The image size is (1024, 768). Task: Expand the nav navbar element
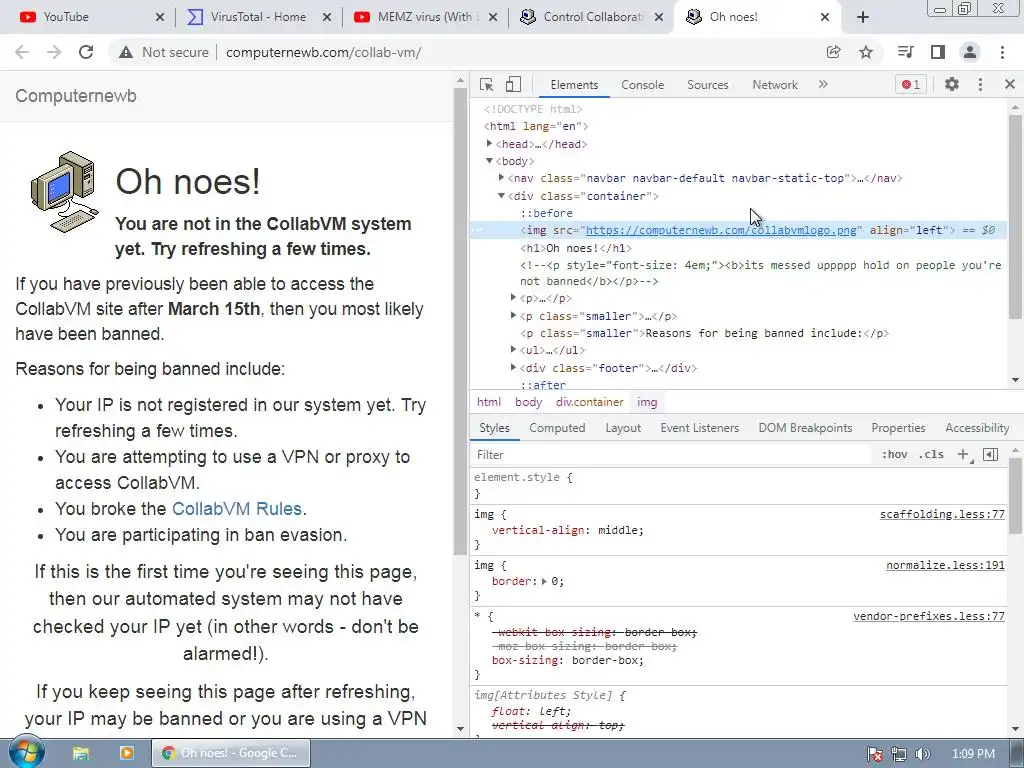[x=502, y=178]
